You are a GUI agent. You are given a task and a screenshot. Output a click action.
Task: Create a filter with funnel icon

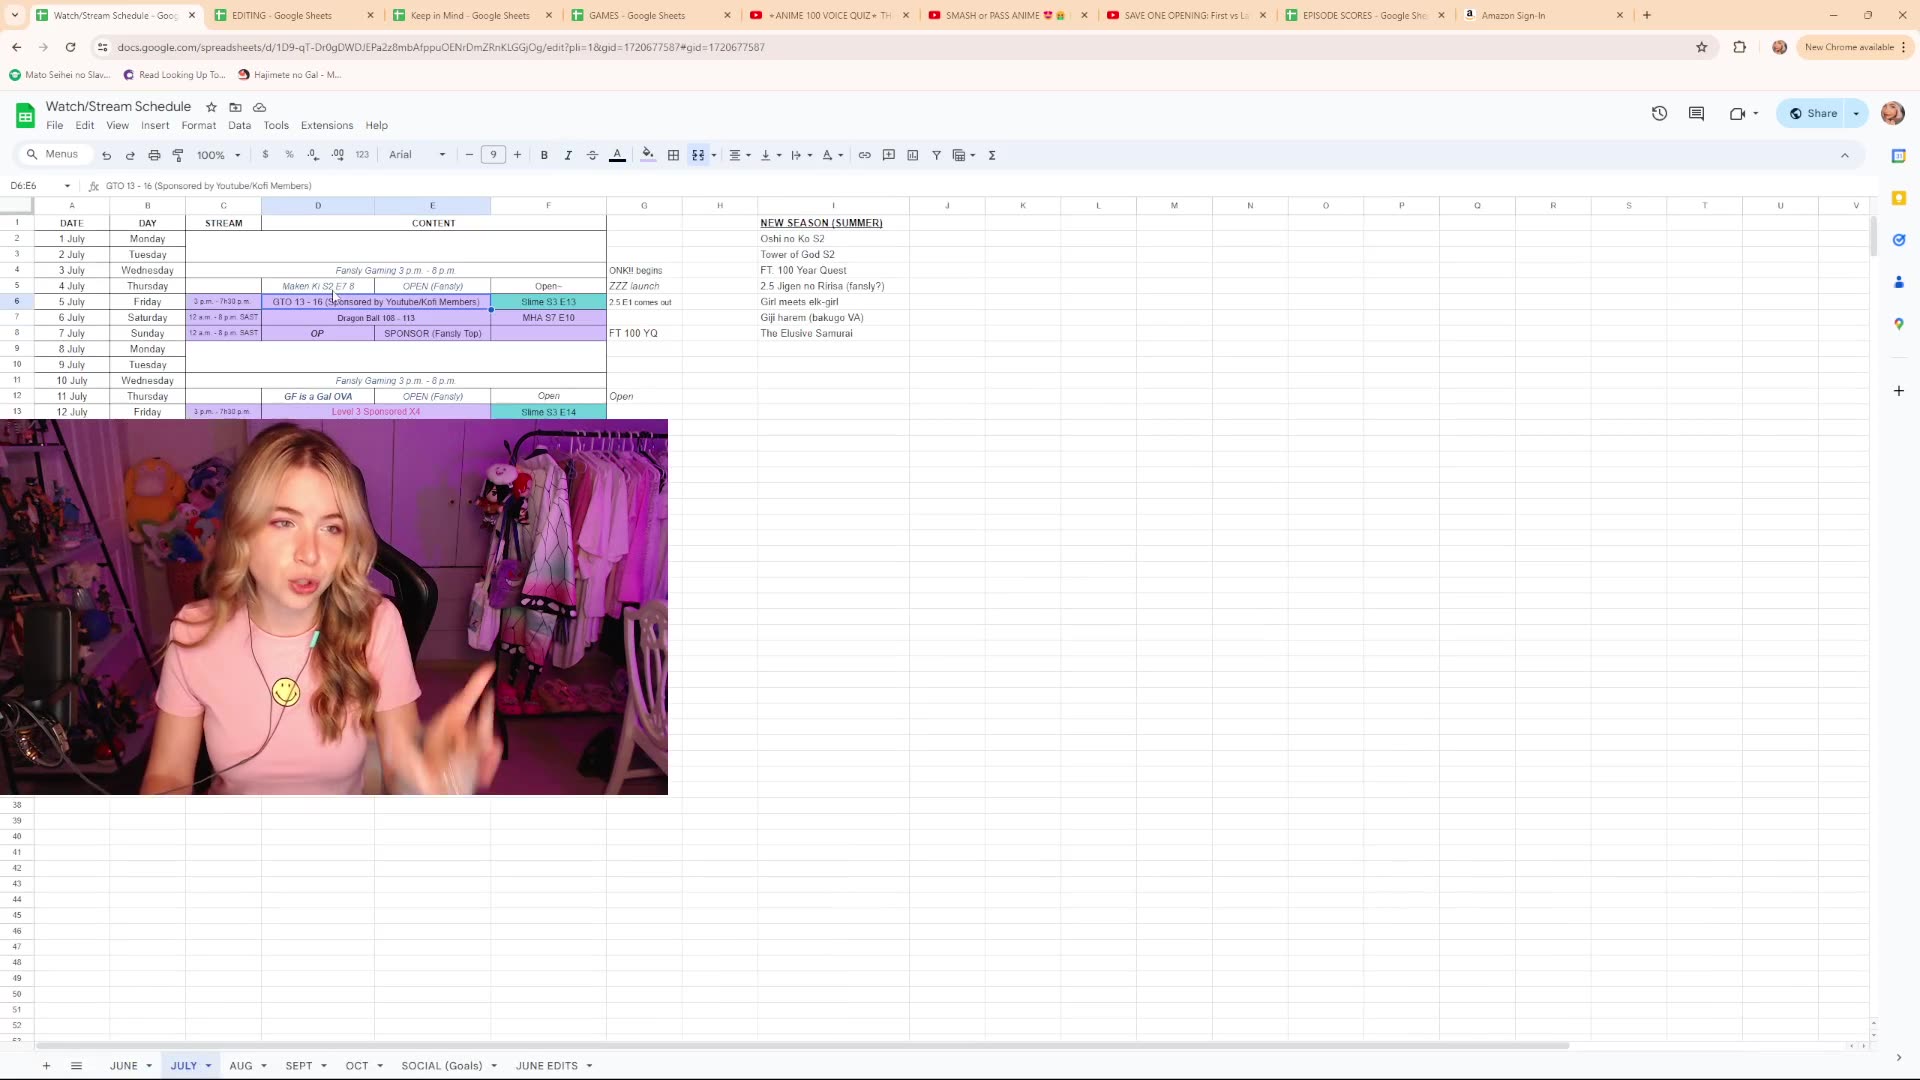[936, 155]
